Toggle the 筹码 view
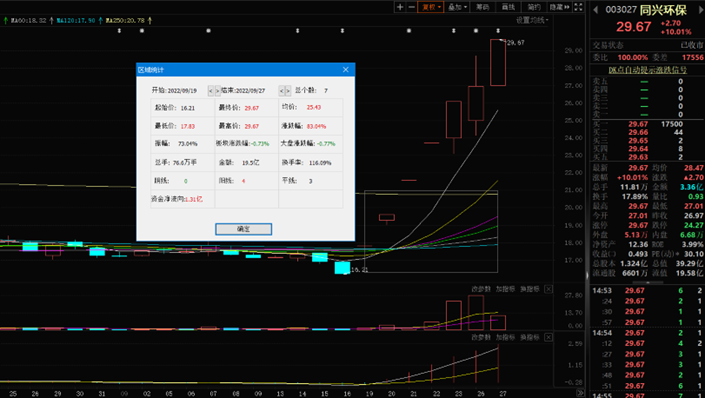Viewport: 705px width, 398px height. point(482,7)
